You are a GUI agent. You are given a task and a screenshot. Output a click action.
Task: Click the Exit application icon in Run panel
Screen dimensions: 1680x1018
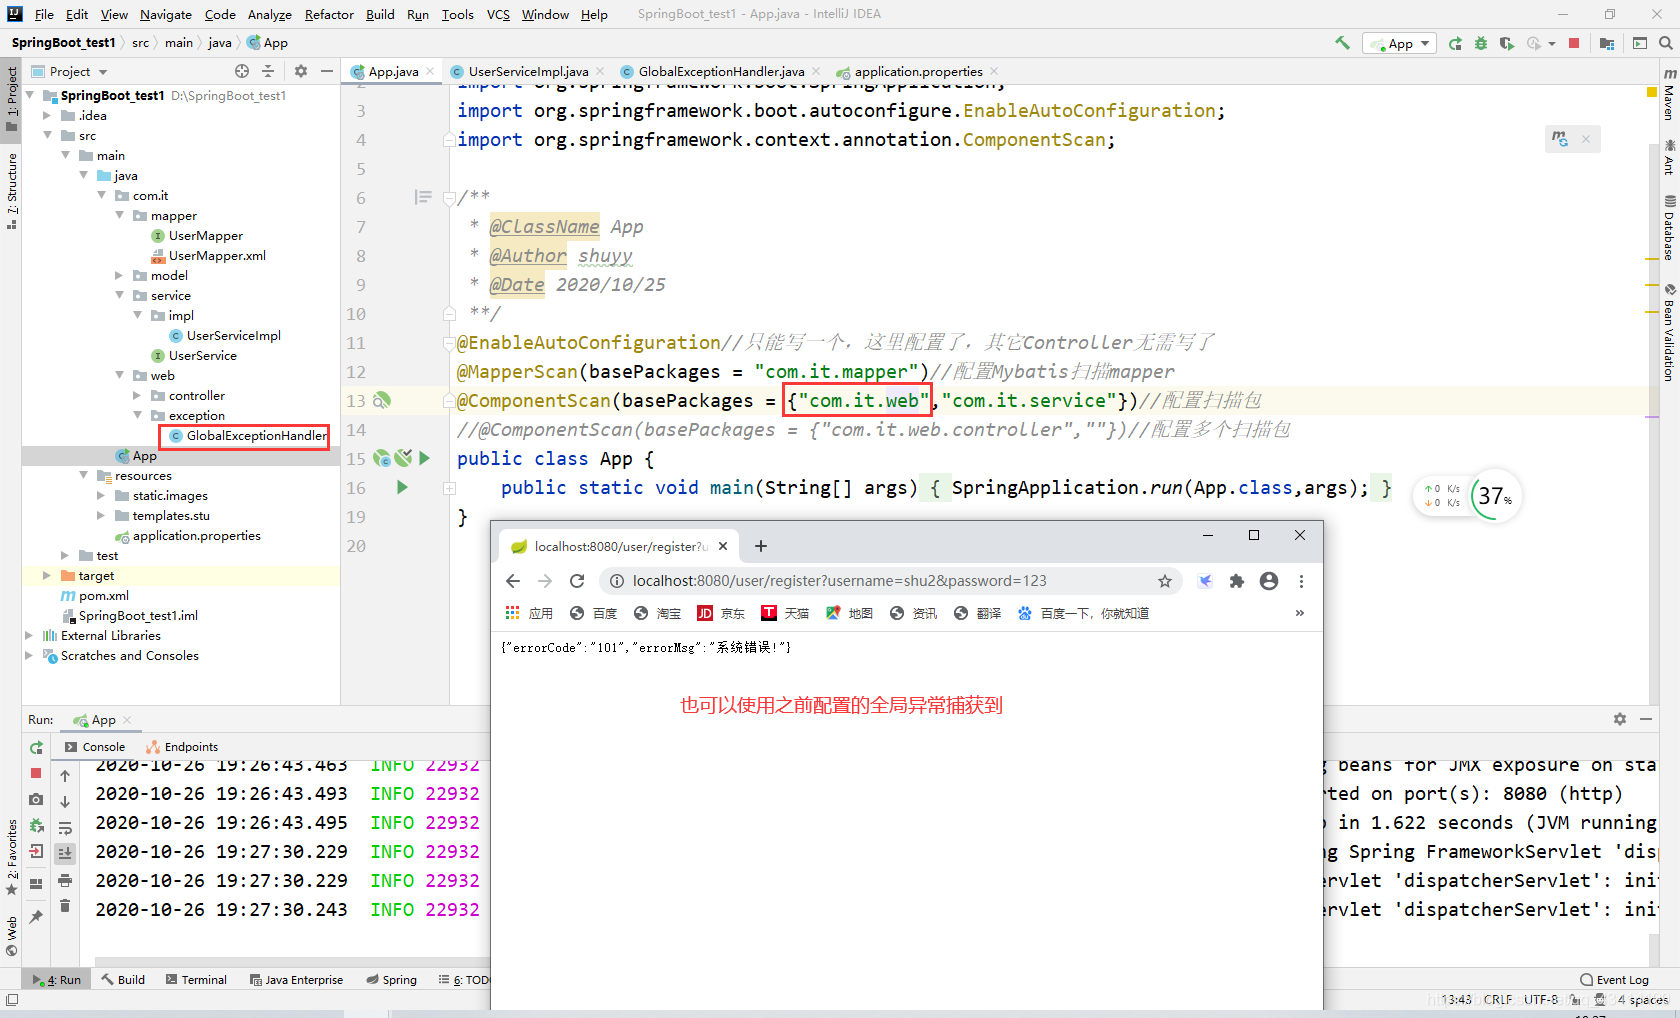36,851
